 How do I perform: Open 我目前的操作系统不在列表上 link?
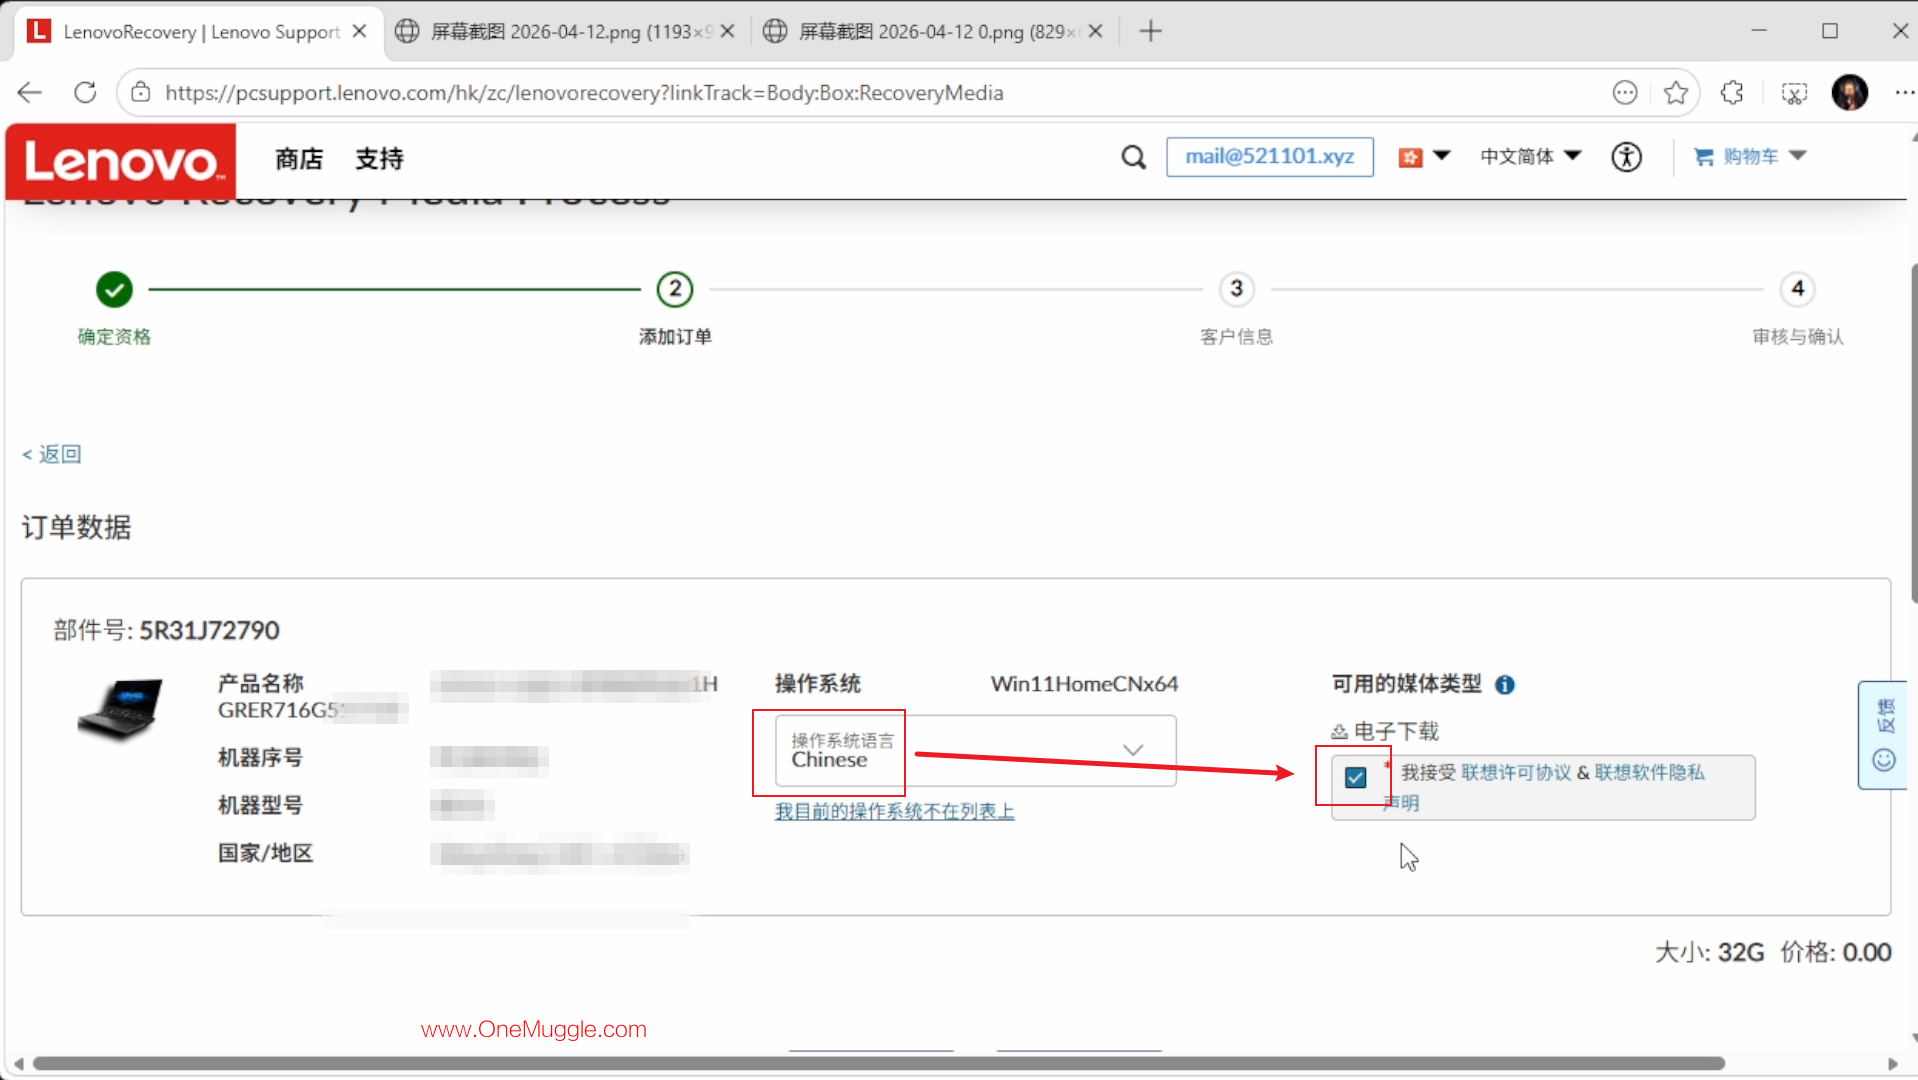click(895, 812)
